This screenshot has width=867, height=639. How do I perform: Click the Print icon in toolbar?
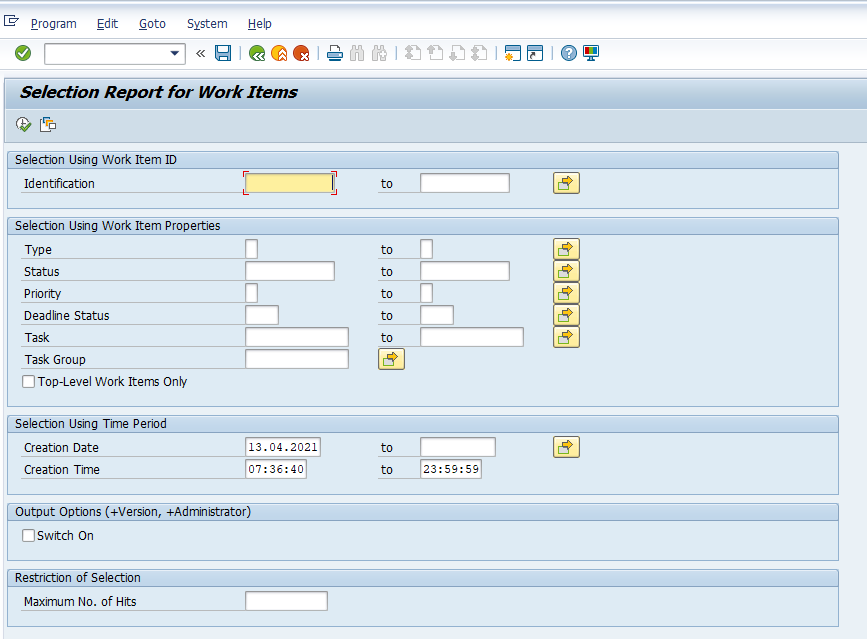pos(336,53)
